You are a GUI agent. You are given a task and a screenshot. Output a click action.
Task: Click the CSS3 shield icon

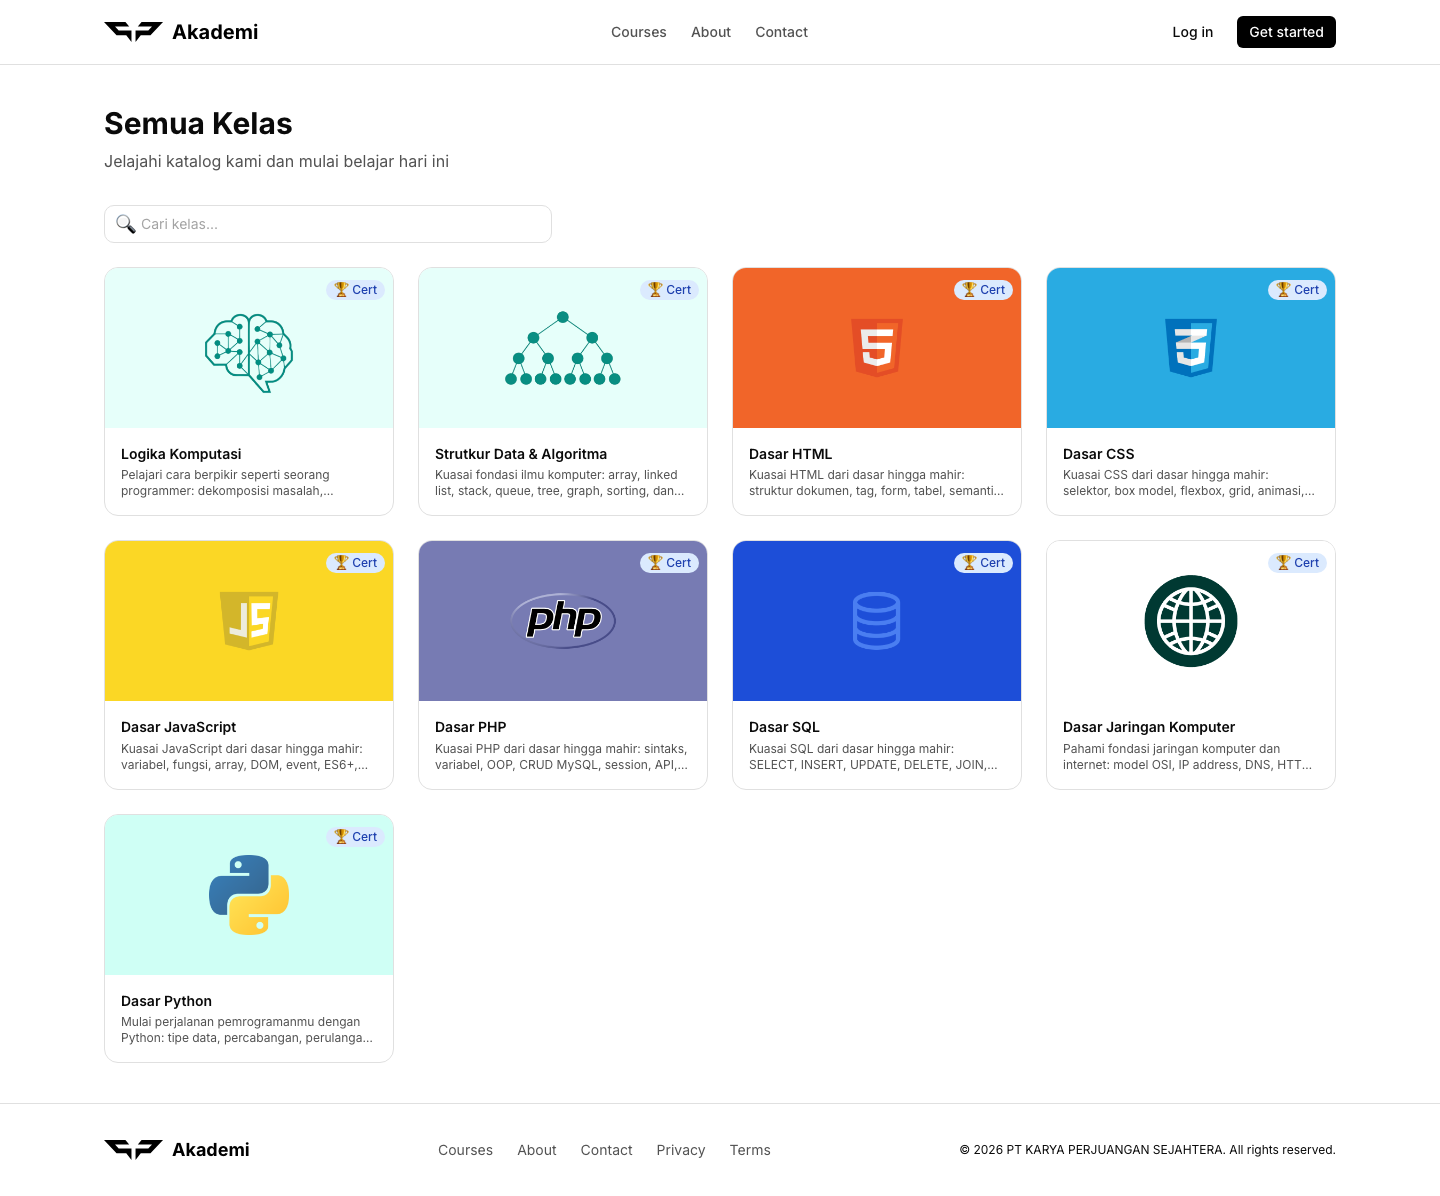click(1191, 348)
